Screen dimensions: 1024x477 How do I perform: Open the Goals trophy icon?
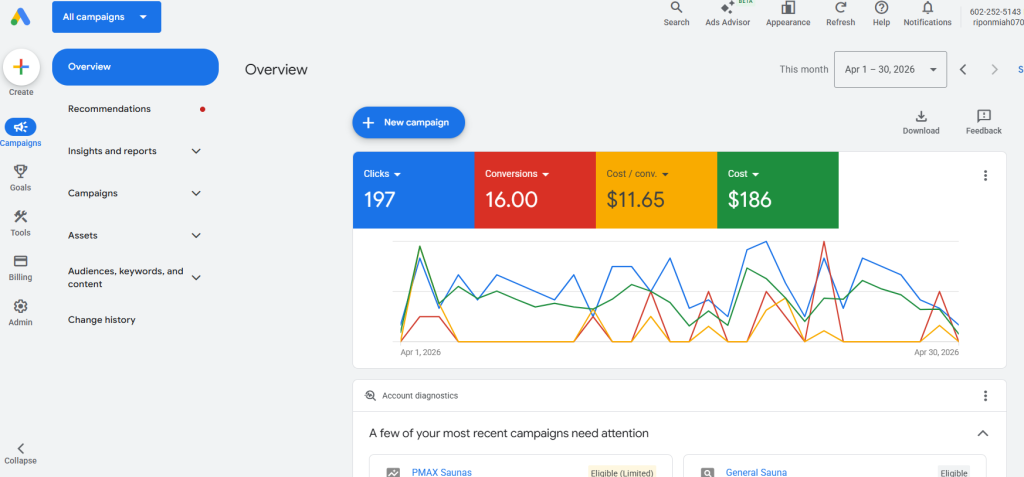click(x=21, y=171)
